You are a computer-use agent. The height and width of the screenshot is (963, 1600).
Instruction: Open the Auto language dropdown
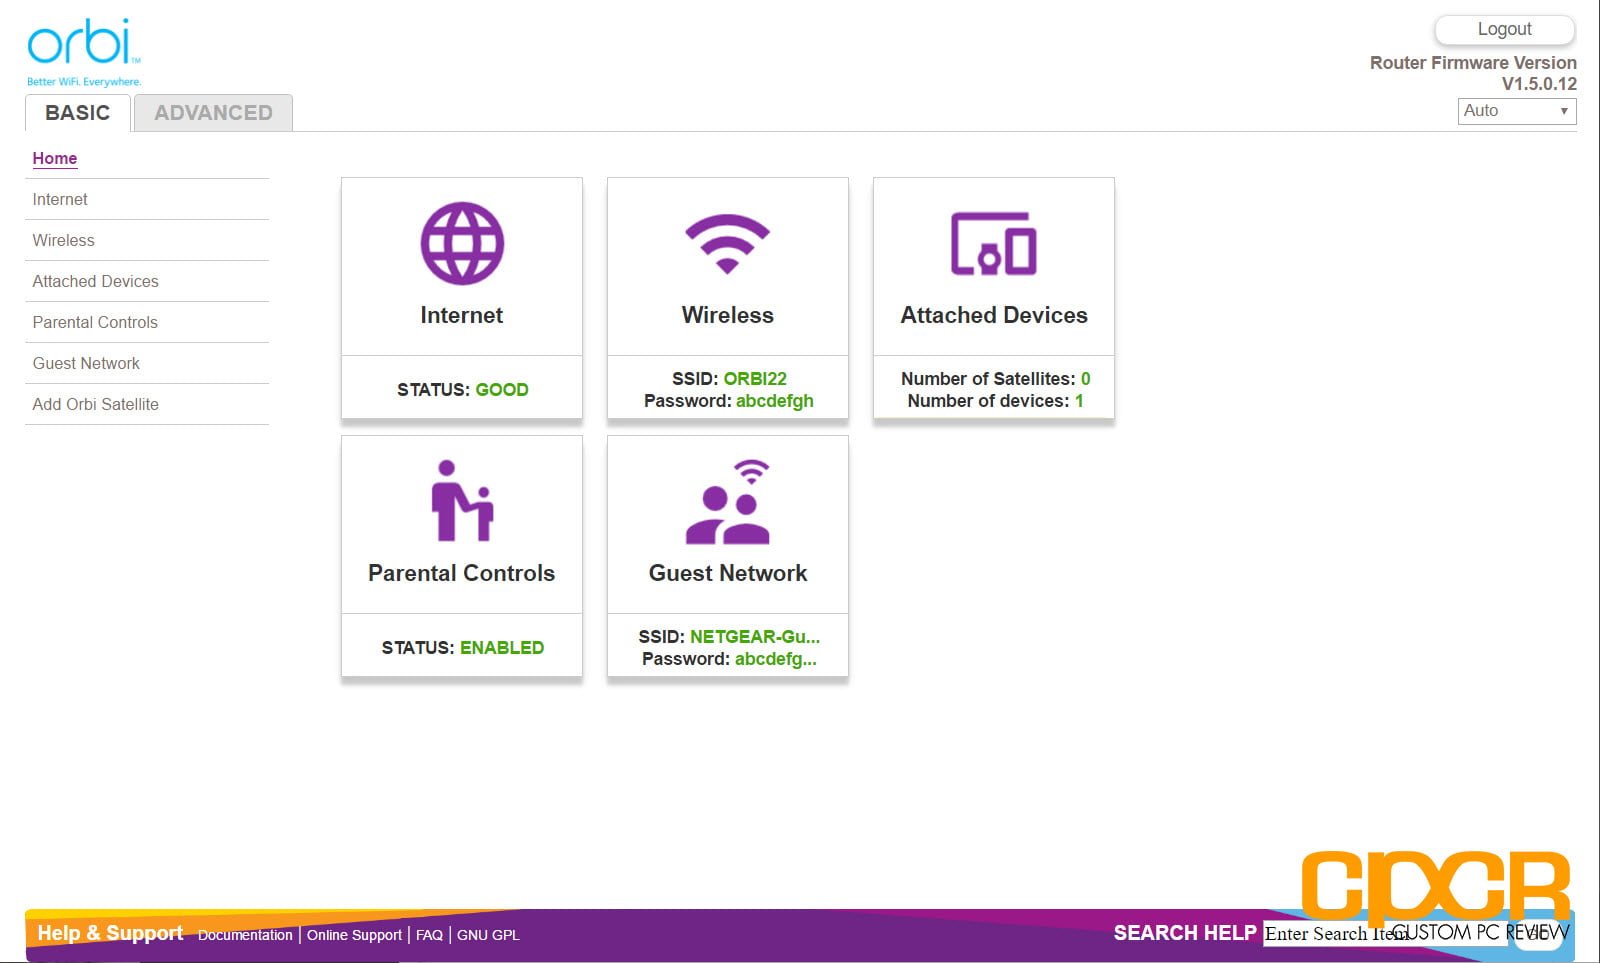click(x=1517, y=111)
